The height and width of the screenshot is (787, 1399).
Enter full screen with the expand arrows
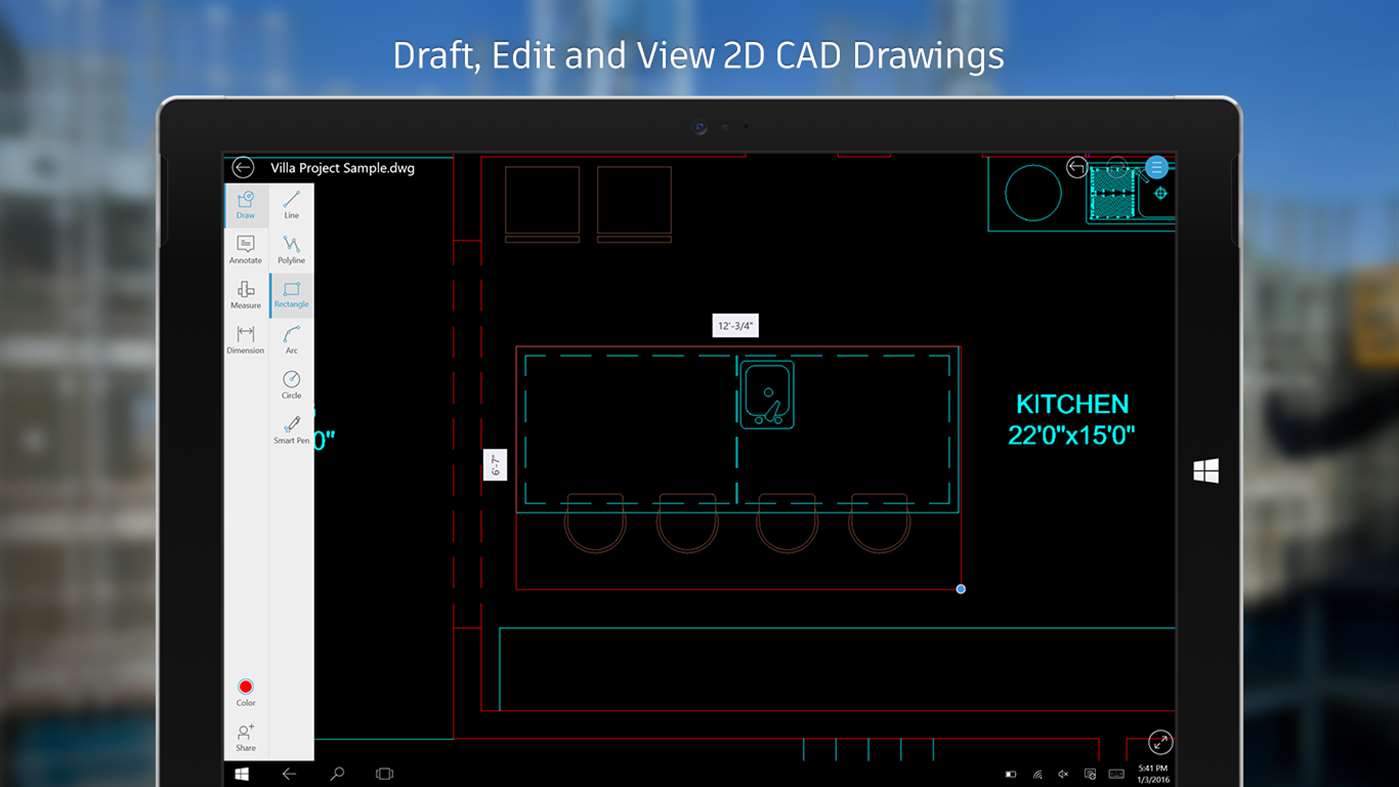1160,742
